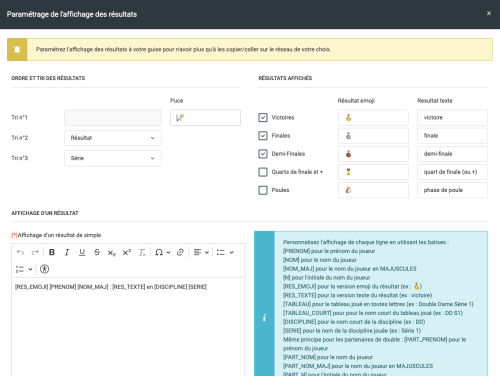Click the bulleted list icon
This screenshot has width=500, height=376.
coord(221,252)
